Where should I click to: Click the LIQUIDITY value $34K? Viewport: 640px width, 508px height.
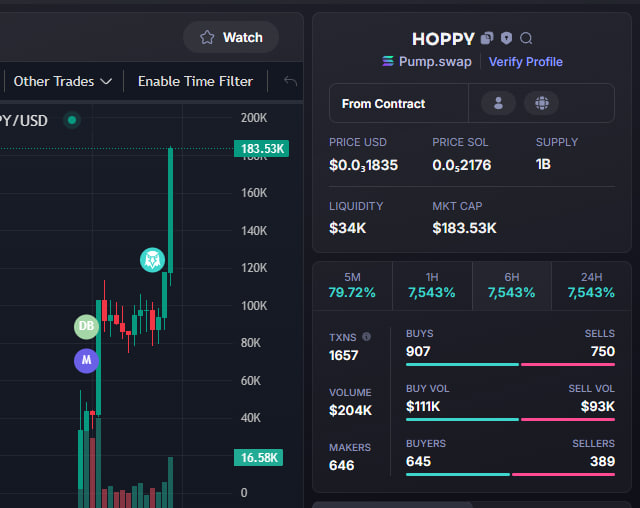[x=347, y=228]
